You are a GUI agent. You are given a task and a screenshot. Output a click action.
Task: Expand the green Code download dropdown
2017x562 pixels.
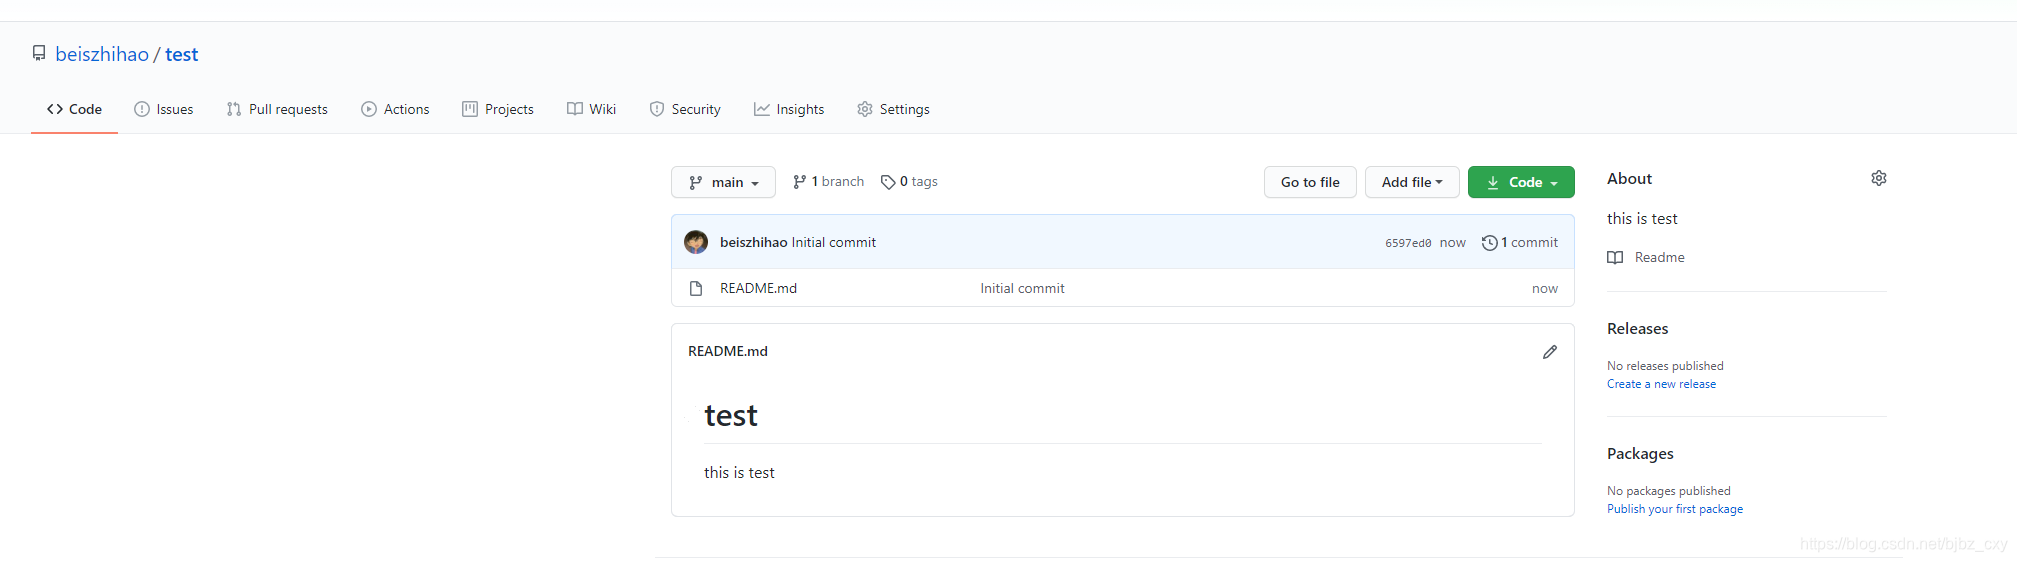[1520, 182]
